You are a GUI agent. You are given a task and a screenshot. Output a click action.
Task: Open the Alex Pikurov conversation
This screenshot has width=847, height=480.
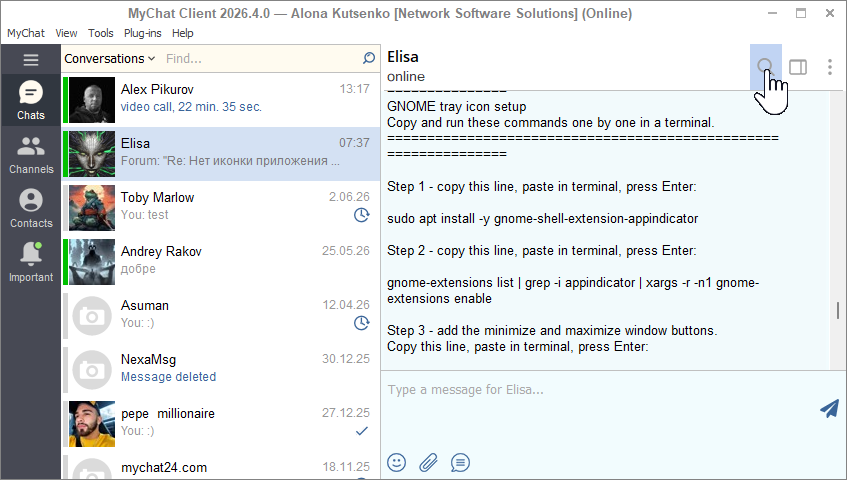(221, 100)
